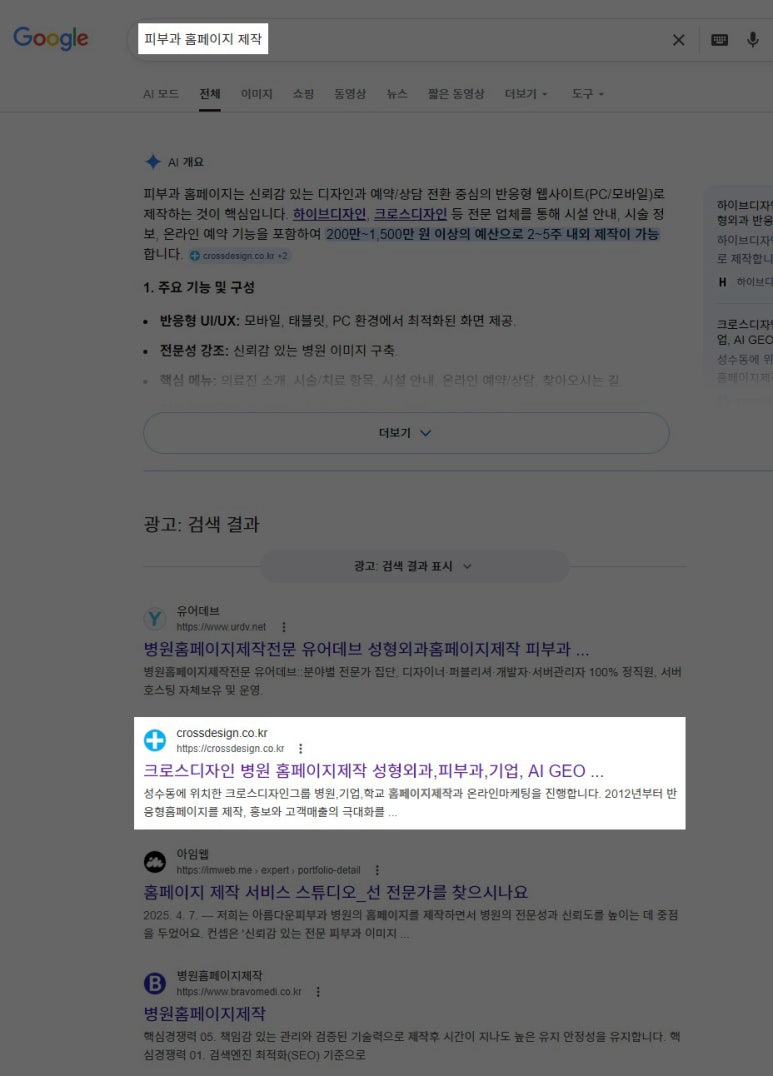Click the https://www.bravomedi.co.kr URL
773x1076 pixels.
point(239,992)
